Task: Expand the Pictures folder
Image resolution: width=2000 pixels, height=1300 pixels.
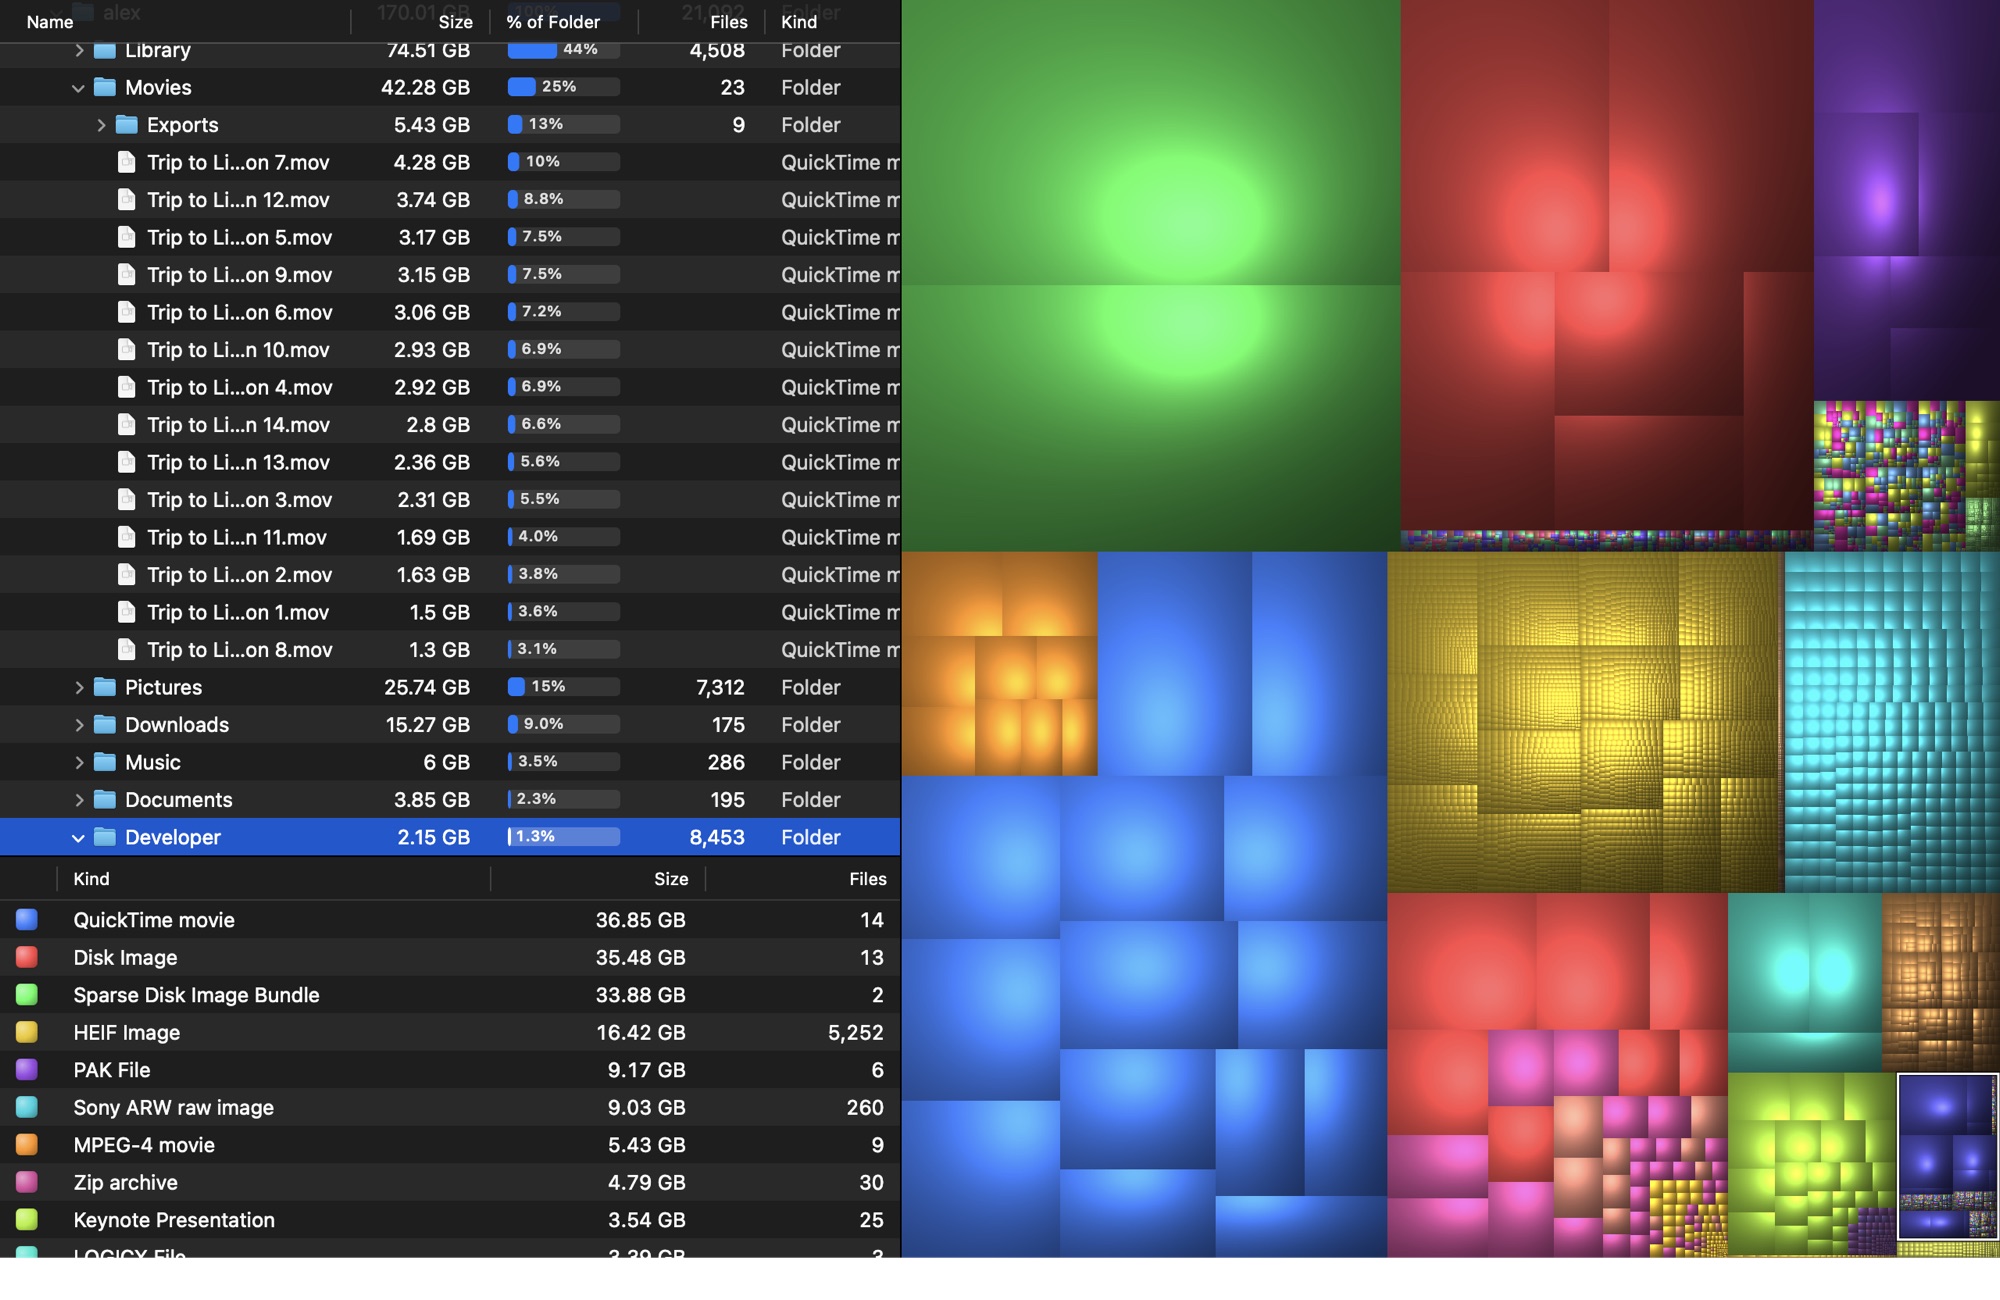Action: 78,687
